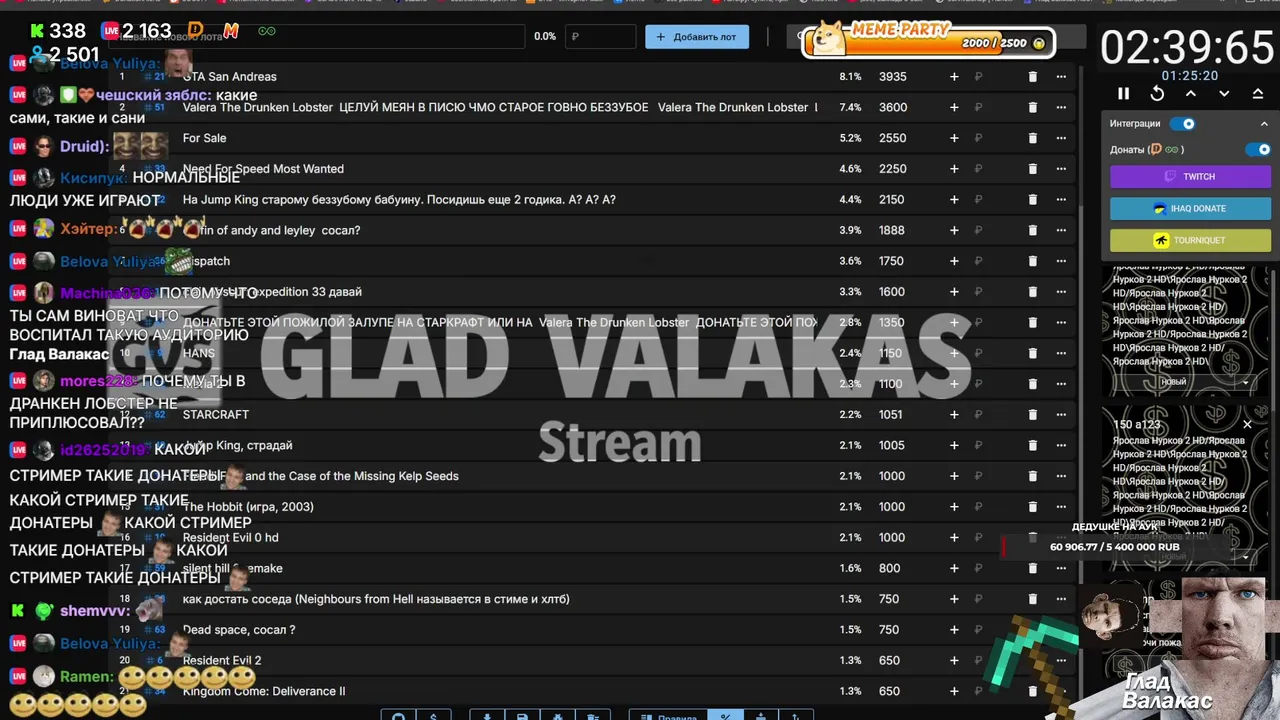Viewport: 1280px width, 720px height.
Task: Click plus on Need For Speed Most Wanted
Action: point(954,169)
